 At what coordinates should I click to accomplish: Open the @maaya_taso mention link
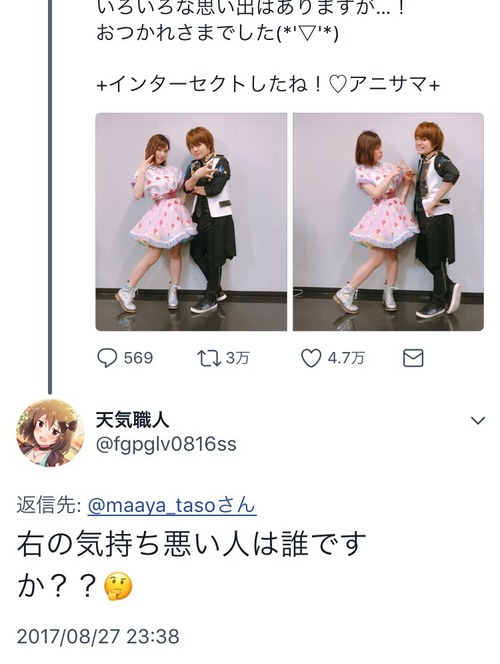[172, 506]
